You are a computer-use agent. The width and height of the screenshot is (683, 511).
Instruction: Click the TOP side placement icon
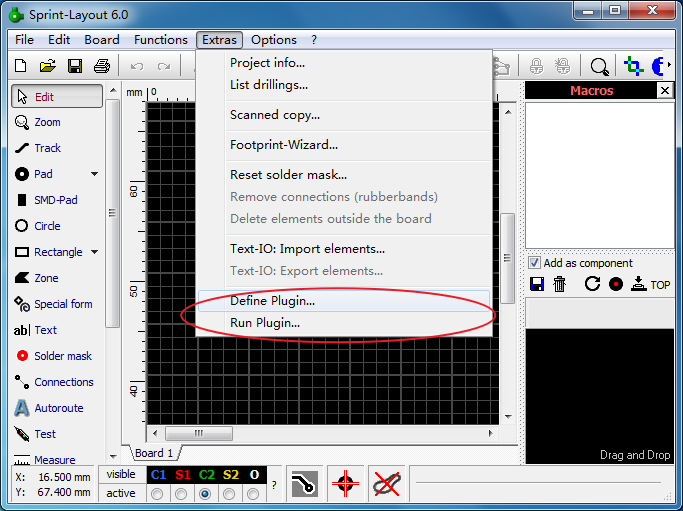click(x=651, y=284)
